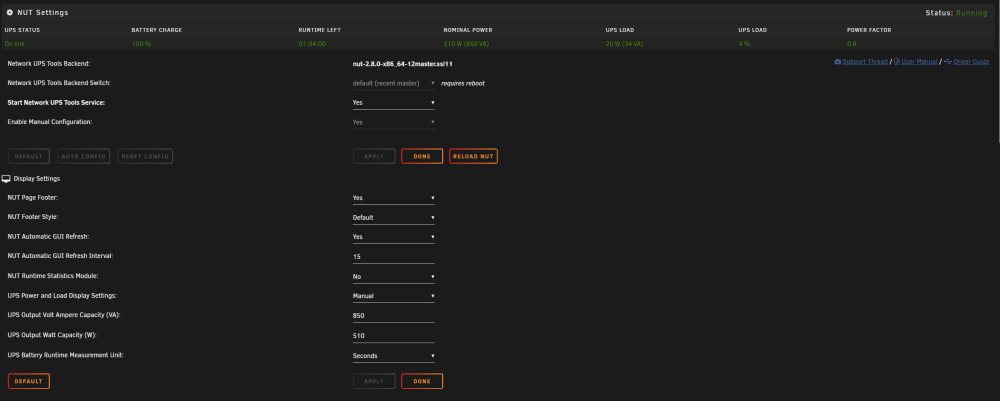The height and width of the screenshot is (401, 1000).
Task: Click the User Manual document icon
Action: (897, 62)
